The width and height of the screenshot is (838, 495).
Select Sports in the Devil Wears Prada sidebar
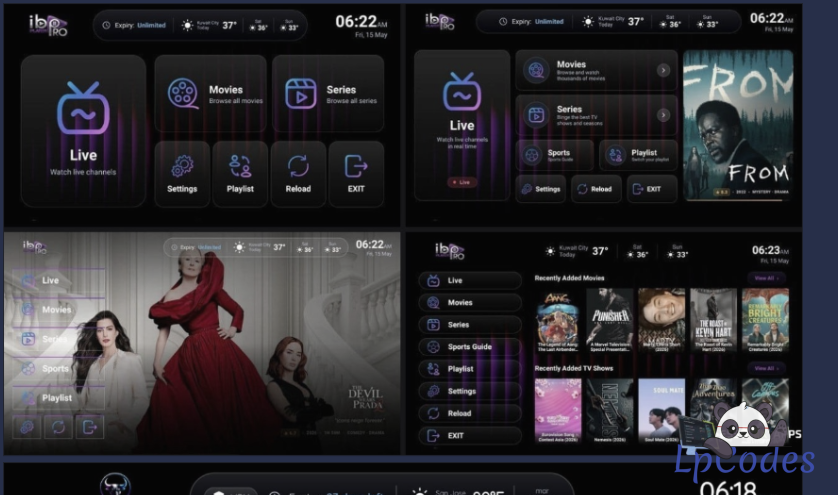58,368
